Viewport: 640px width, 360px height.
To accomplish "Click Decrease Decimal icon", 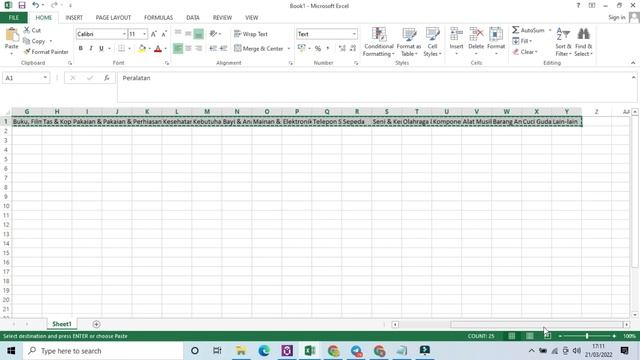I will coord(353,48).
